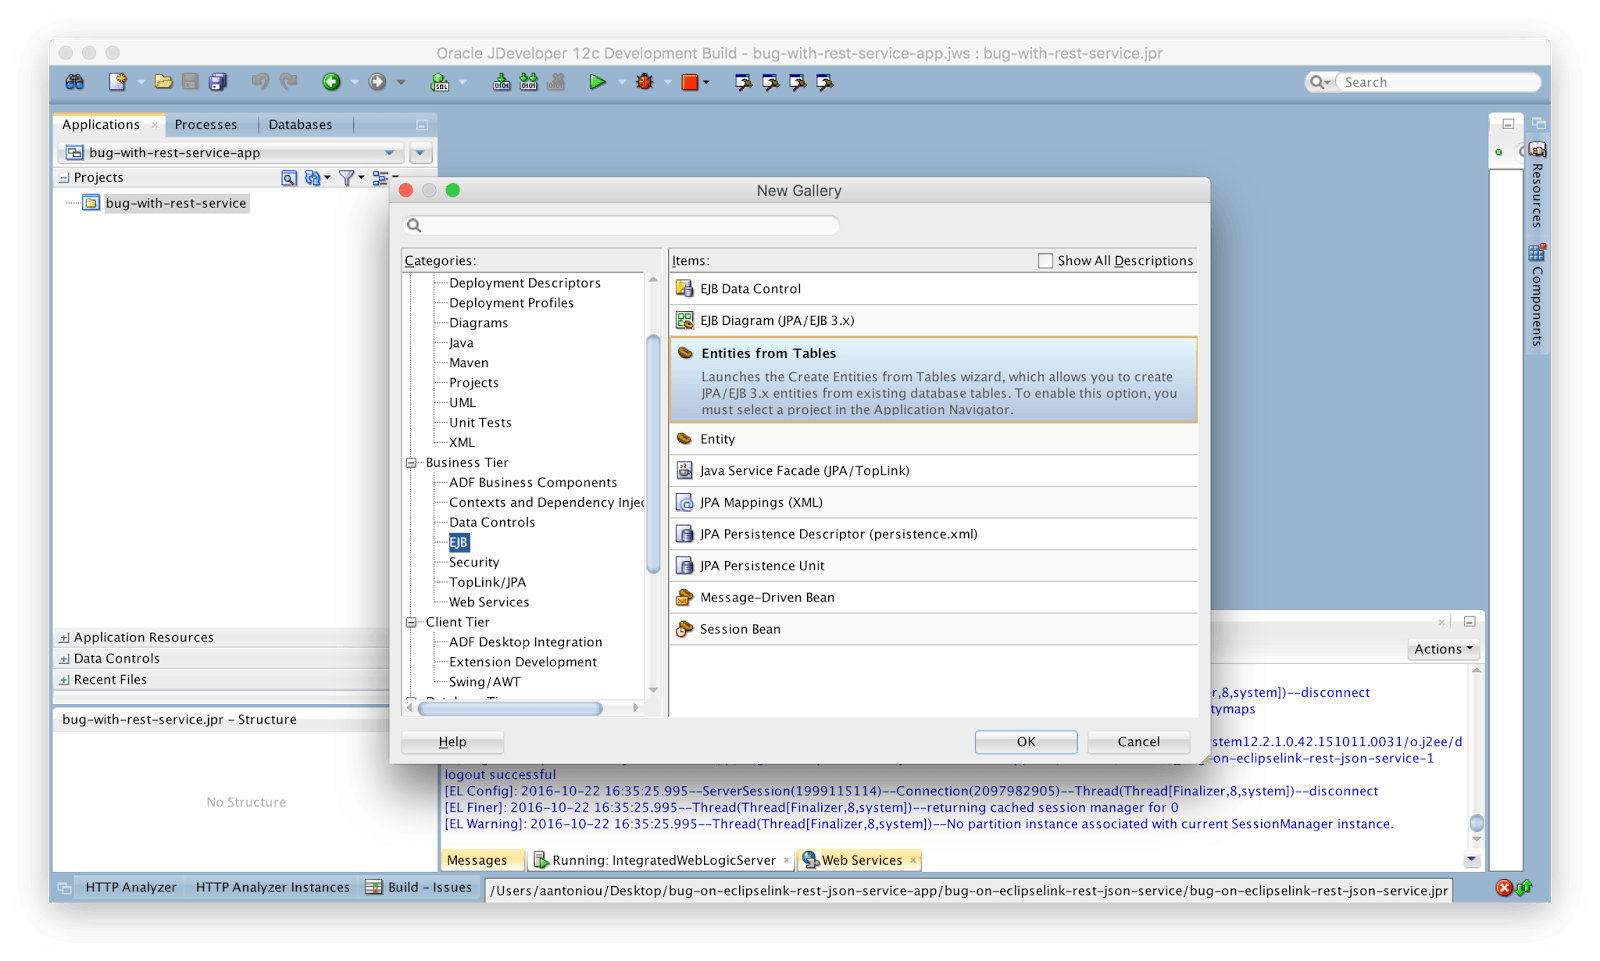Click the refresh icon in Projects header
This screenshot has height=961, width=1600.
pyautogui.click(x=313, y=178)
